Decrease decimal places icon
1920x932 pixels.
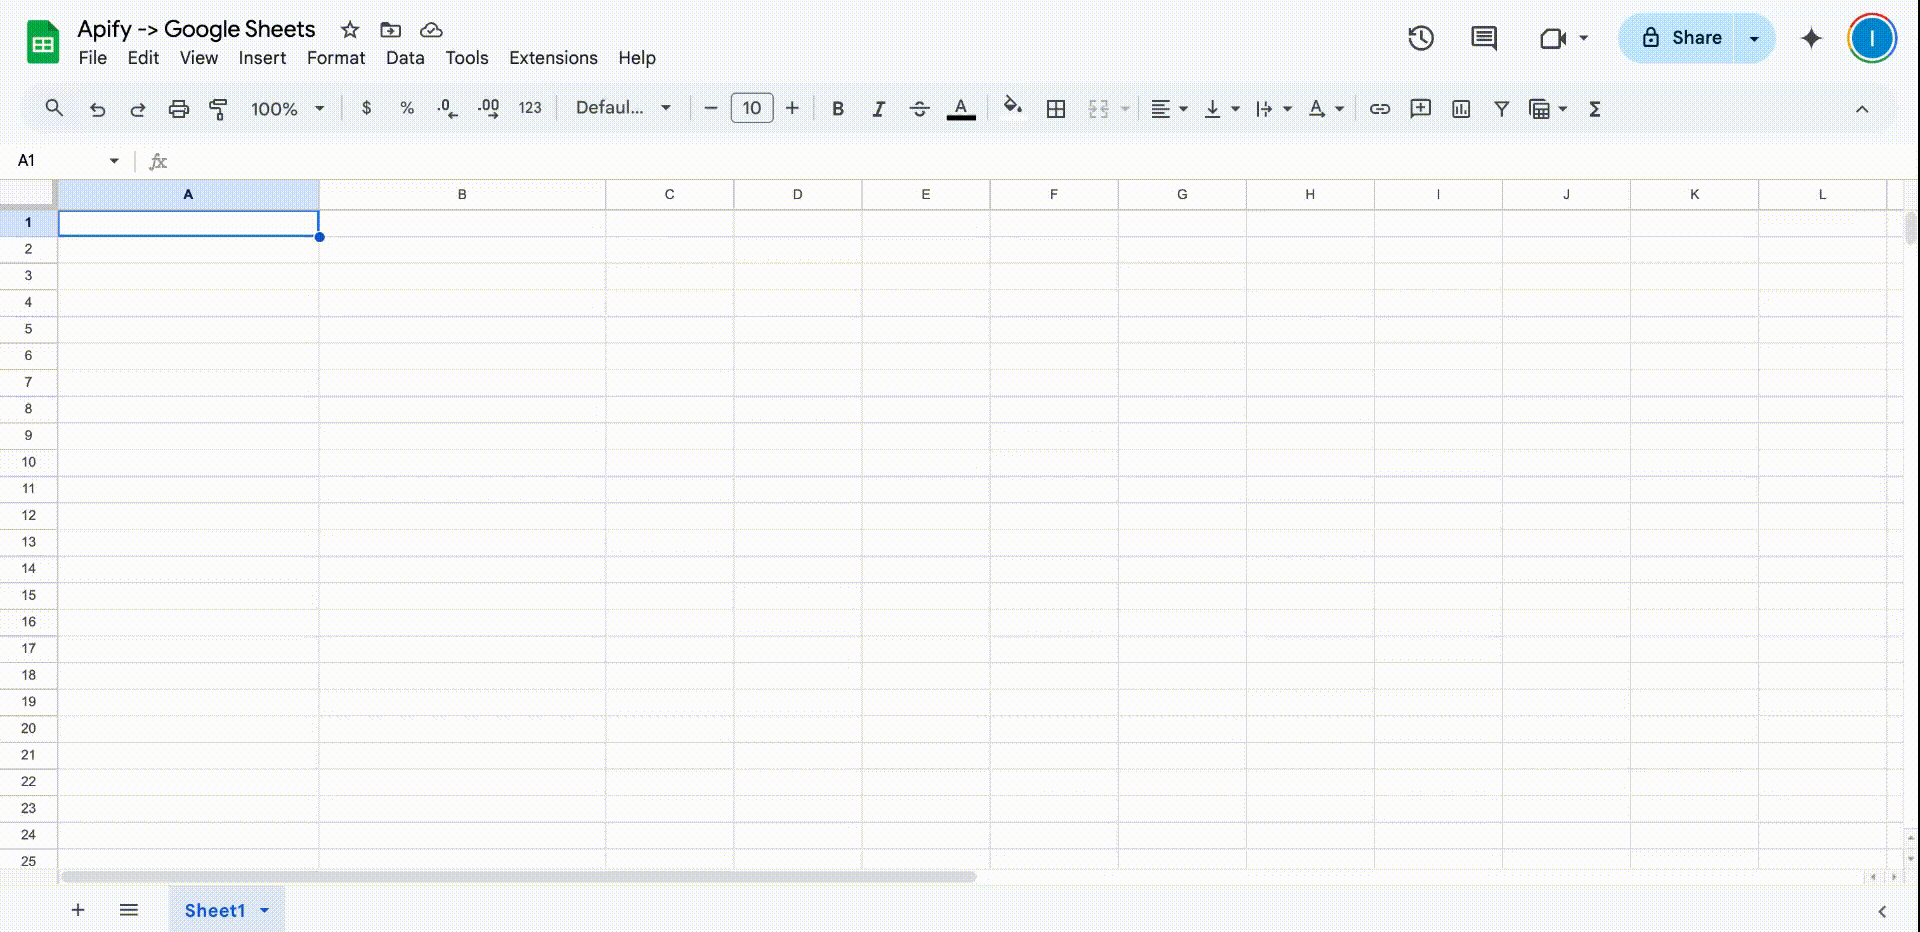click(448, 108)
